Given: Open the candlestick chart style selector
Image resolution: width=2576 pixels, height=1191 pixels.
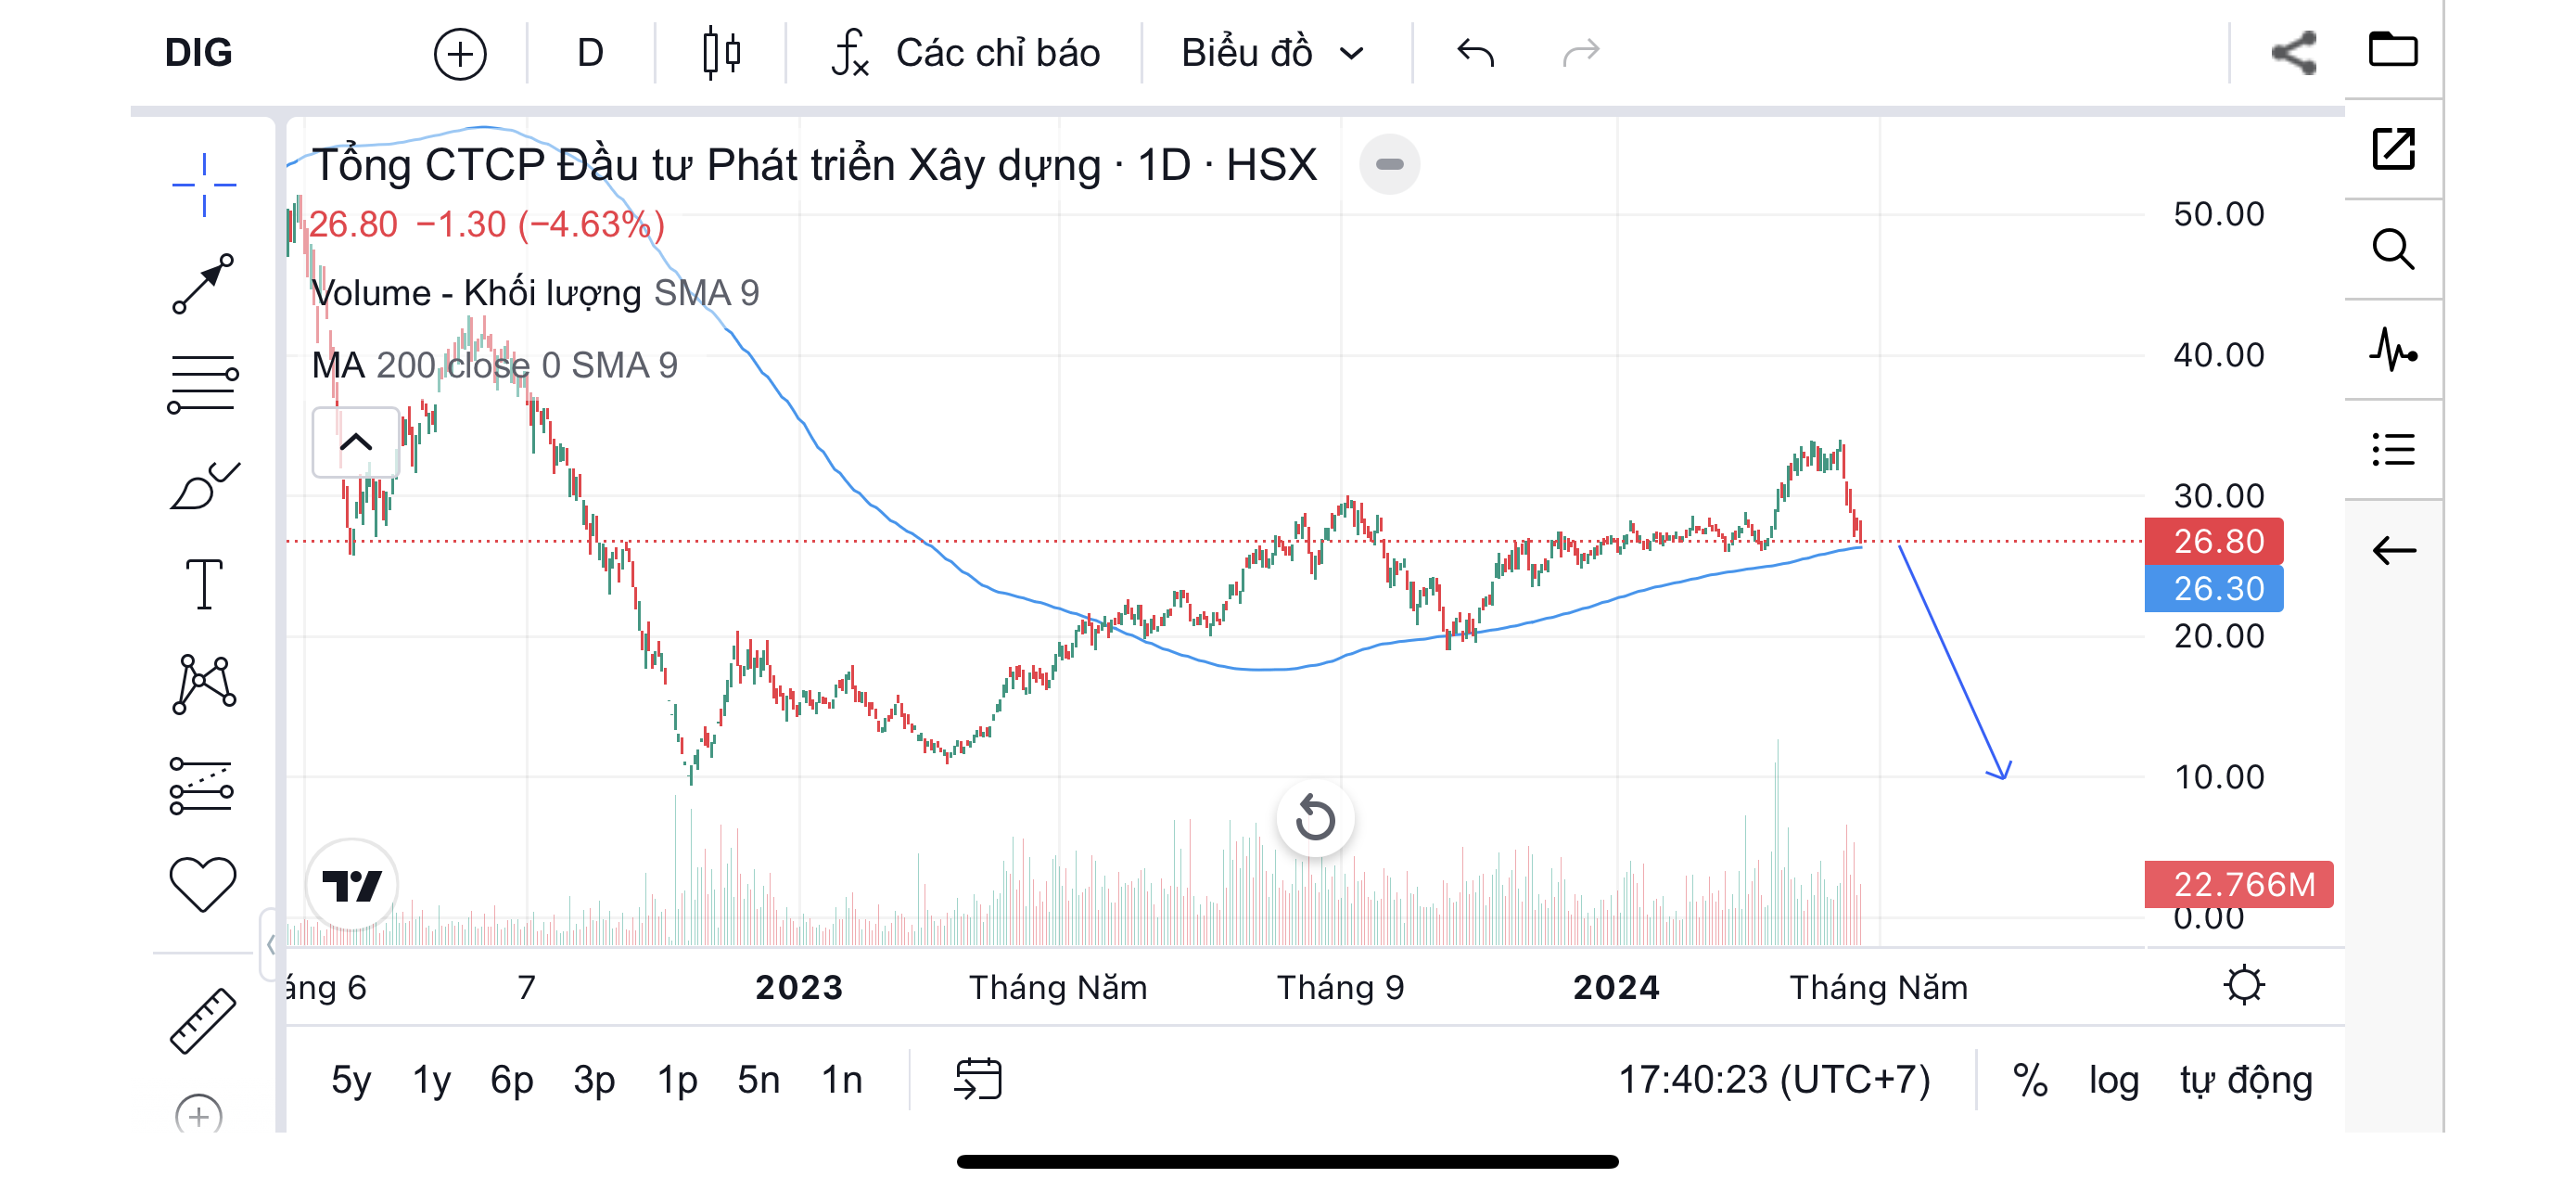Looking at the screenshot, I should 721,53.
